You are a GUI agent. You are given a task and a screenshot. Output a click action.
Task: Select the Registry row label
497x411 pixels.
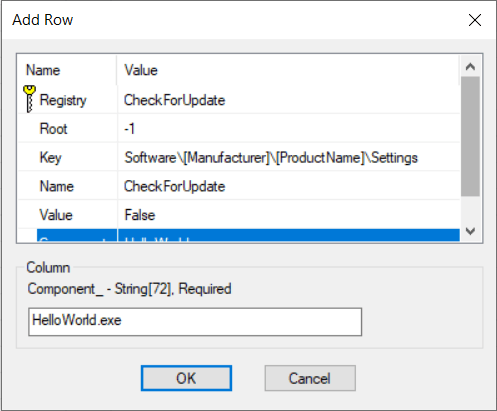click(x=63, y=100)
